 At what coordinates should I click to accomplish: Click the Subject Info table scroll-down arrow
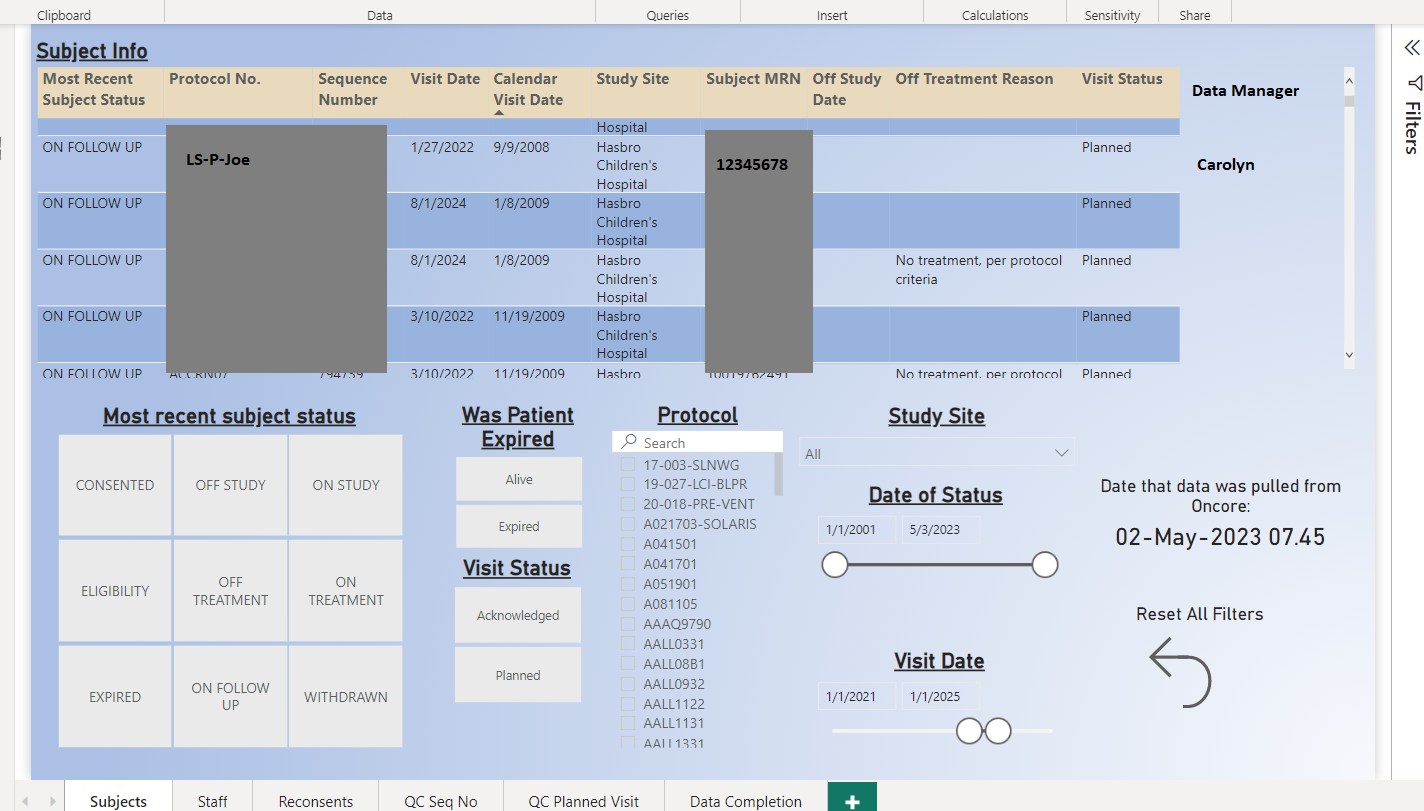tap(1349, 355)
